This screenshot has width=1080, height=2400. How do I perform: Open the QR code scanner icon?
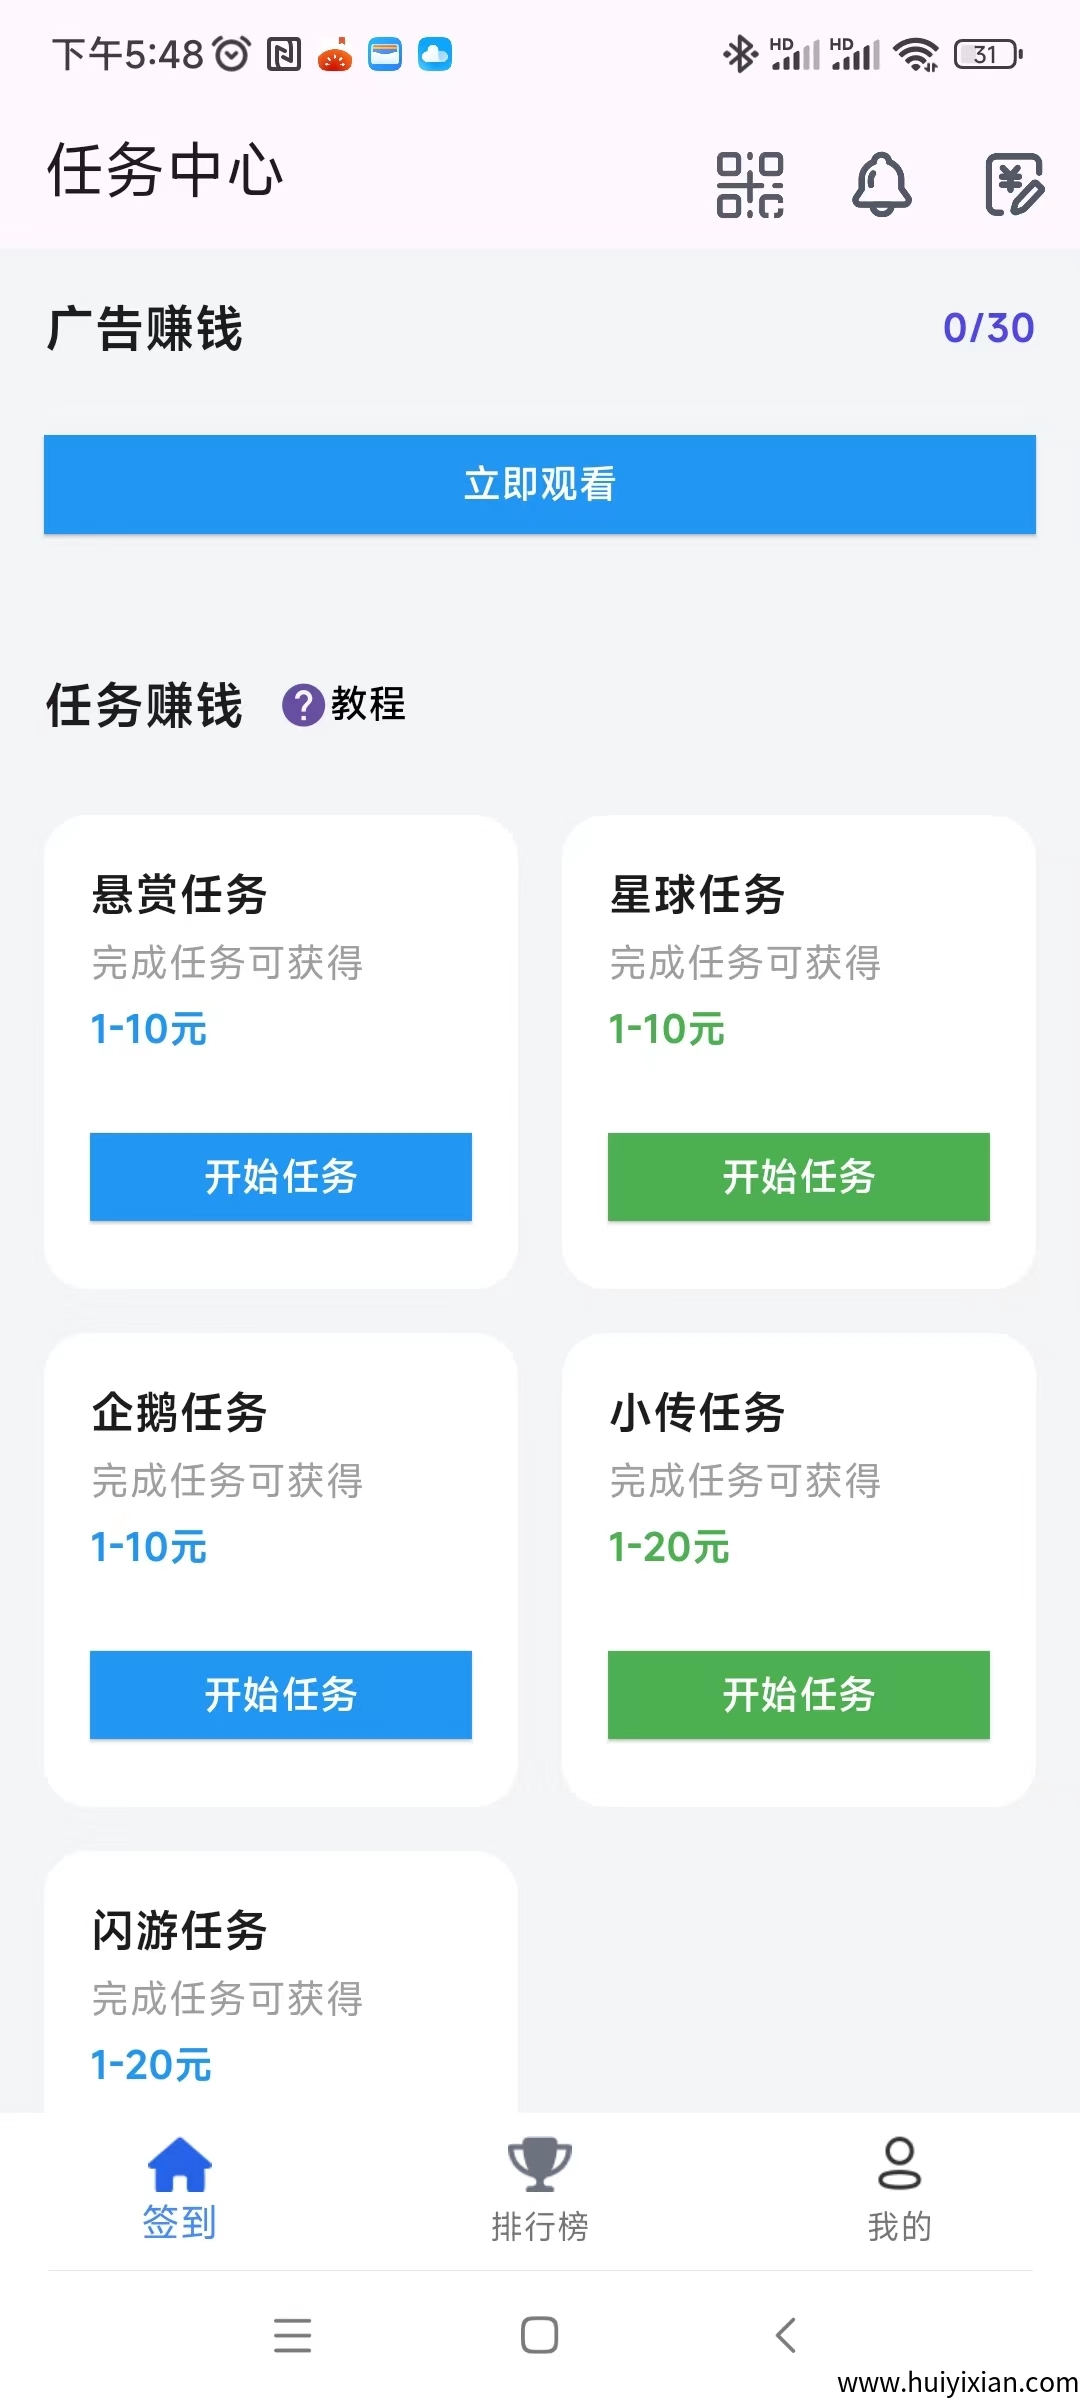[x=749, y=185]
